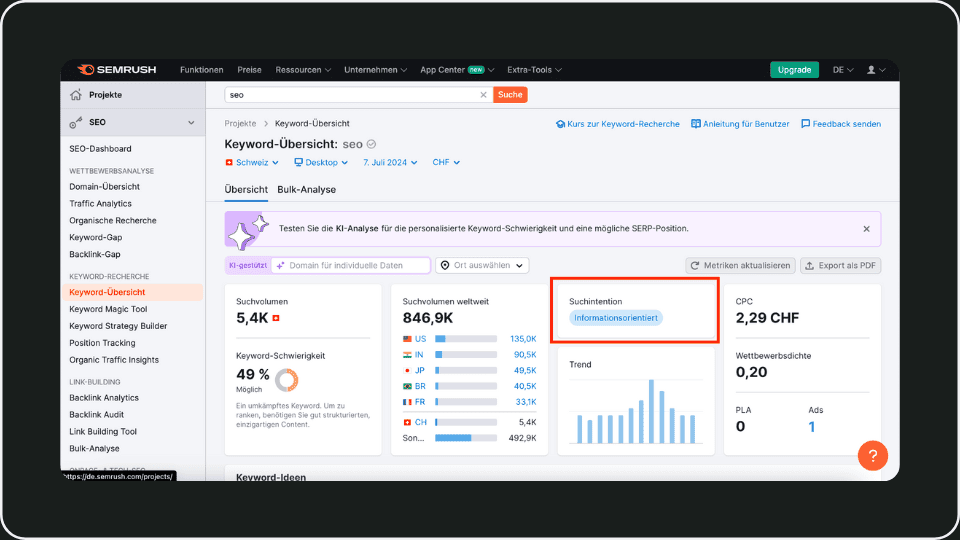Click the Keyword-Schwierigkeit donut chart
This screenshot has width=960, height=540.
(x=287, y=380)
